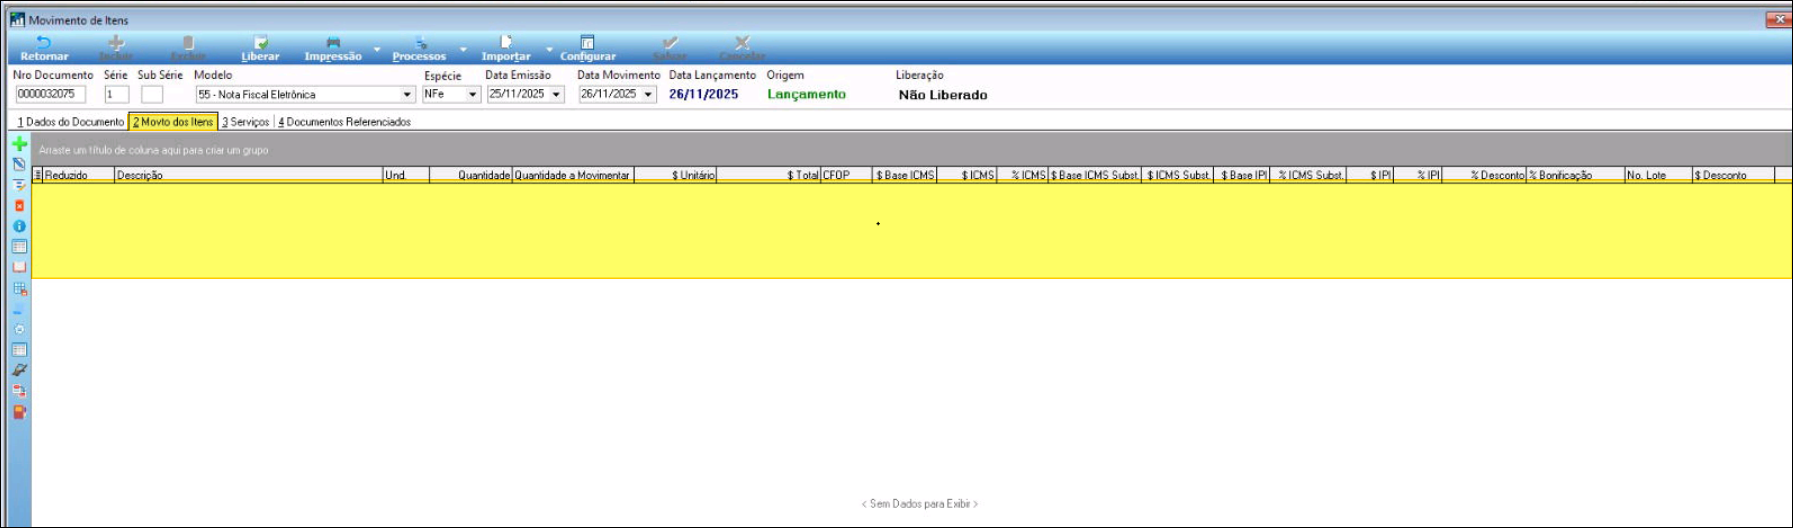Select the Documentos Referenciados tab
The image size is (1793, 528).
[345, 122]
